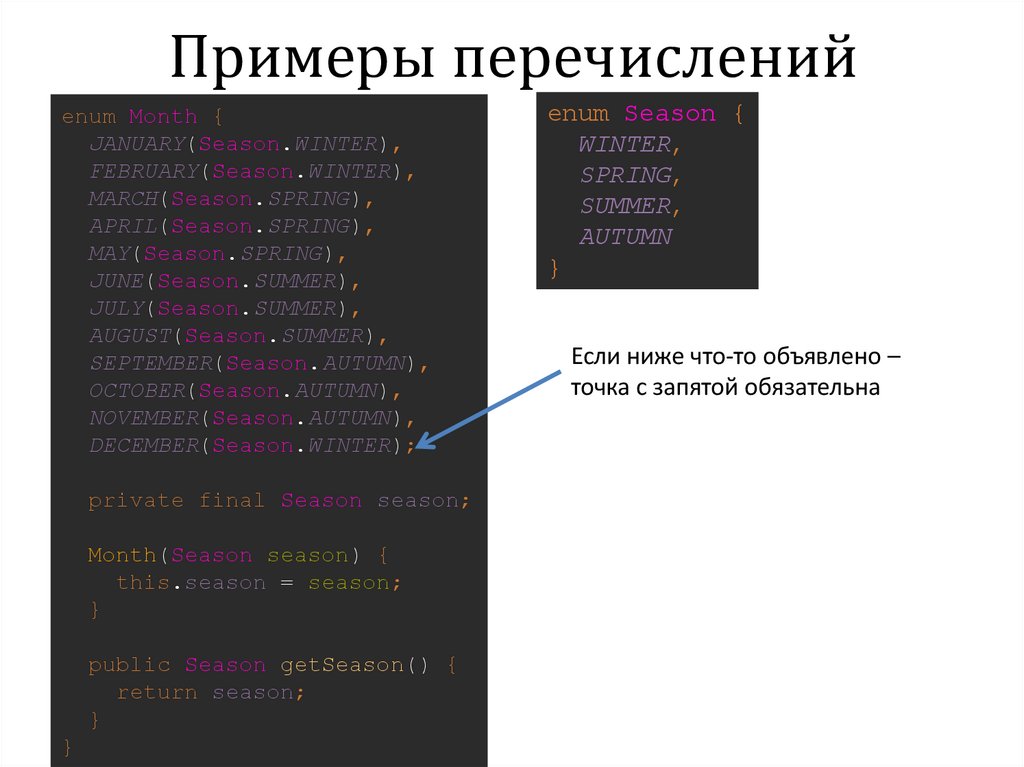Click the JUNE(Season.SUMMER) line

tap(224, 281)
